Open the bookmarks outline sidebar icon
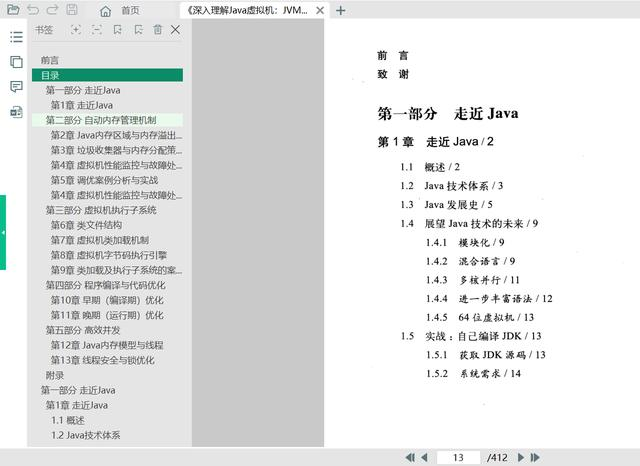The width and height of the screenshot is (640, 466). 16,37
